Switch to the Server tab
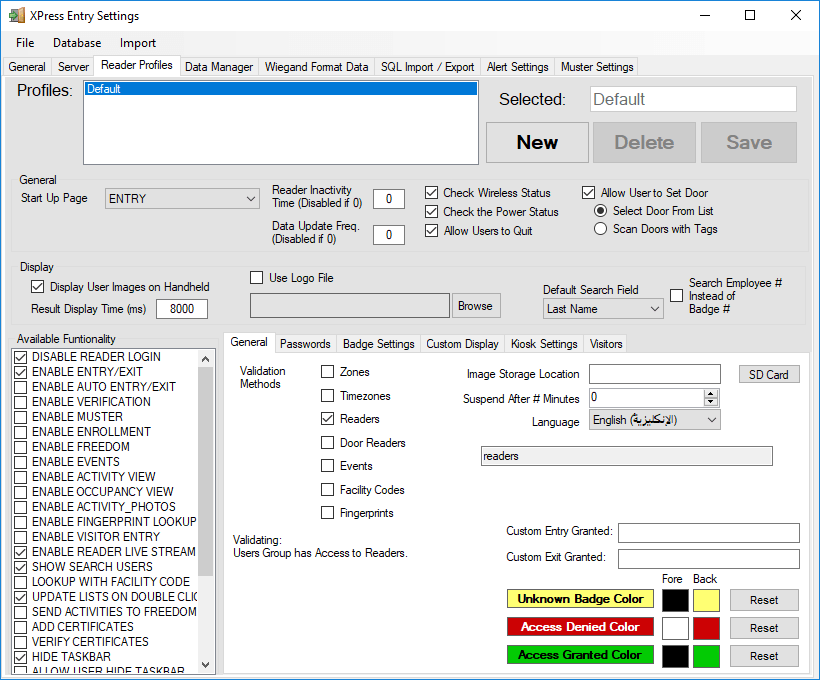The width and height of the screenshot is (820, 680). click(x=73, y=67)
